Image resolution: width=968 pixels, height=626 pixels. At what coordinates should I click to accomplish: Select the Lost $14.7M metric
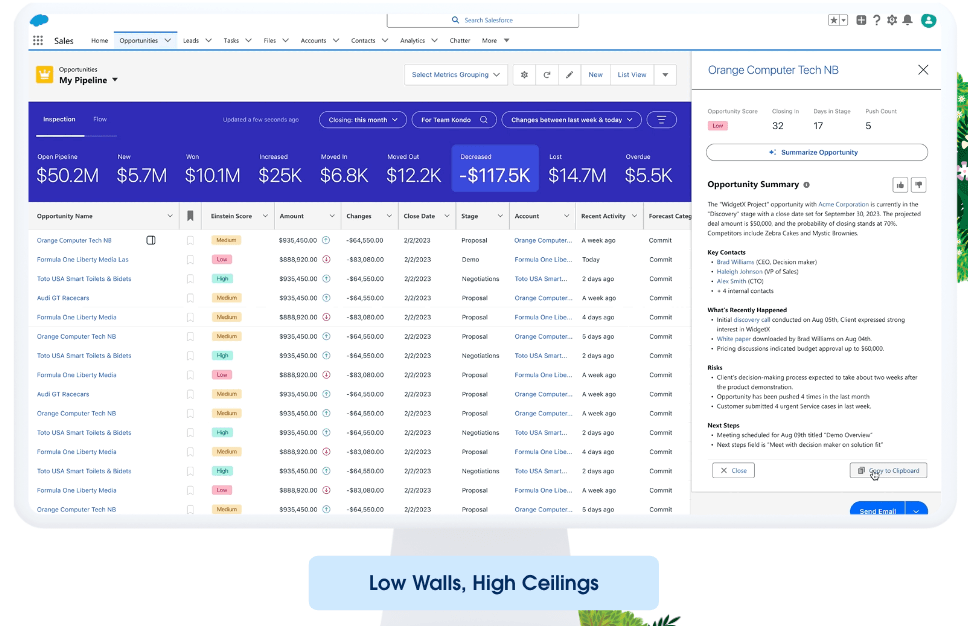click(x=577, y=169)
